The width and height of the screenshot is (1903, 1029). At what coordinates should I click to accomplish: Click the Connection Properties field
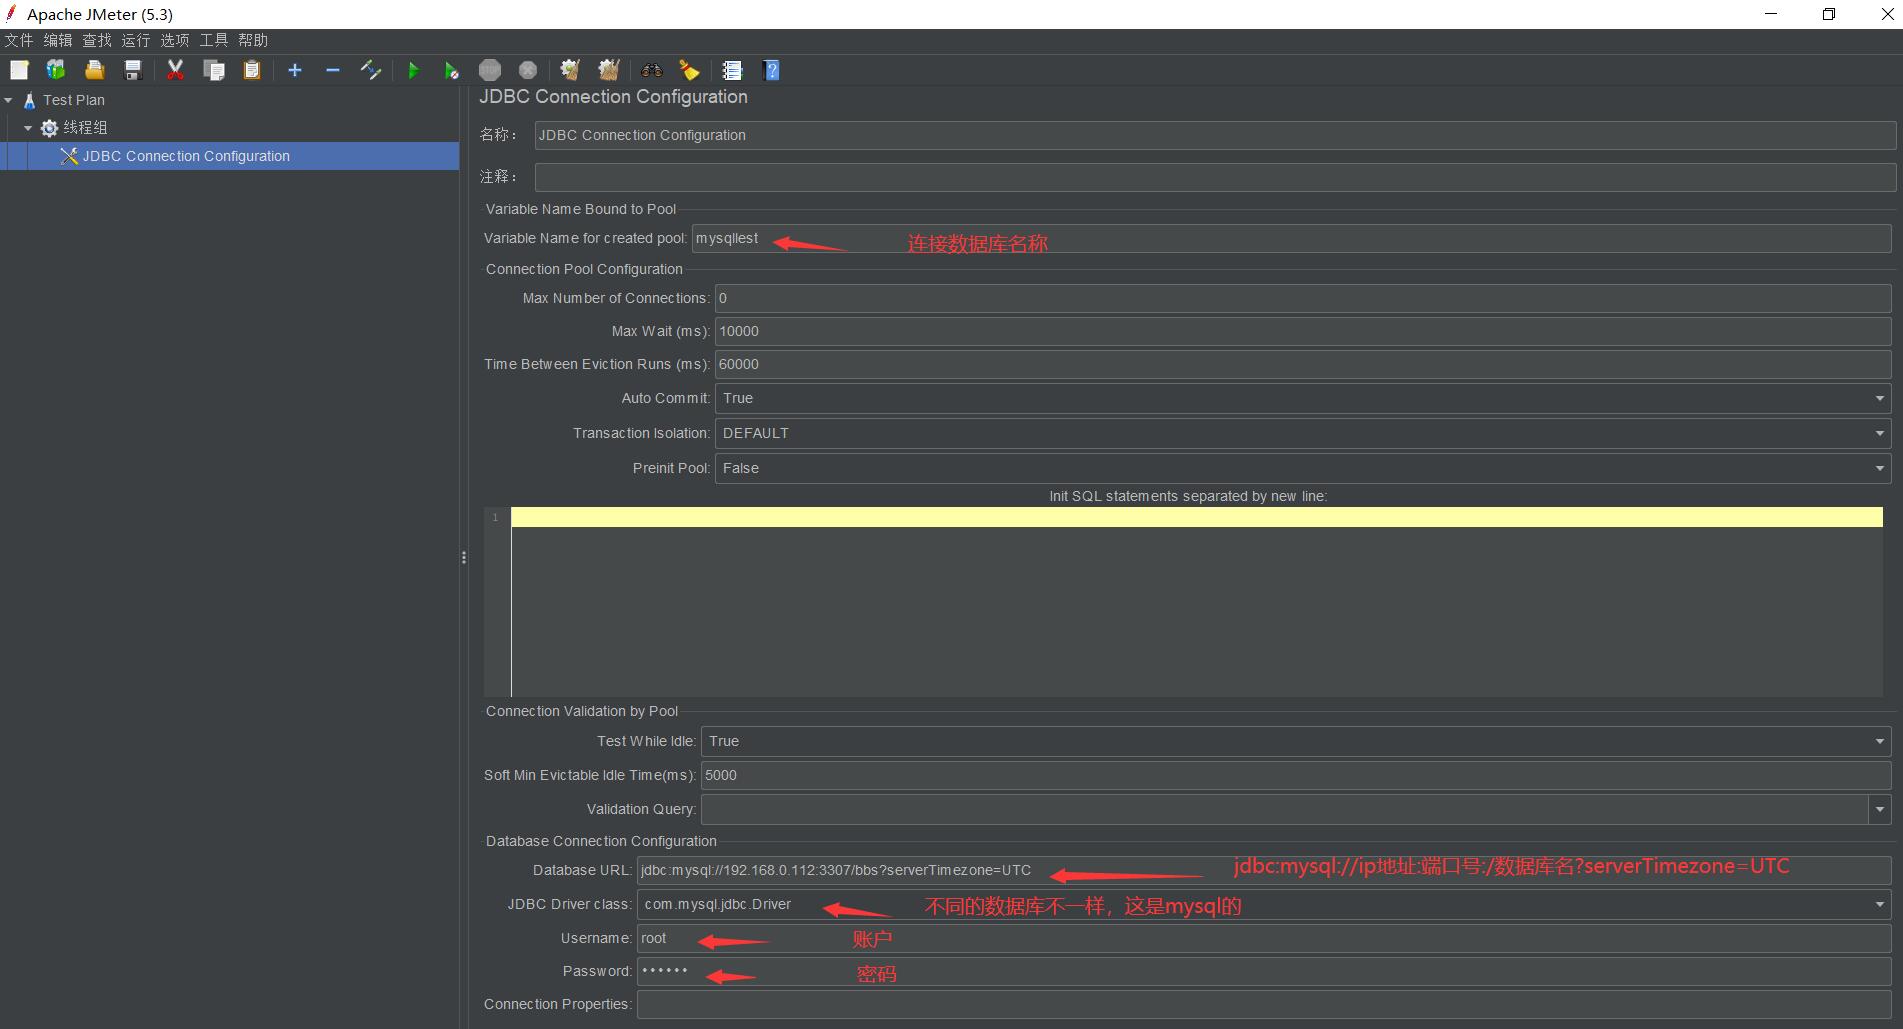1264,1004
